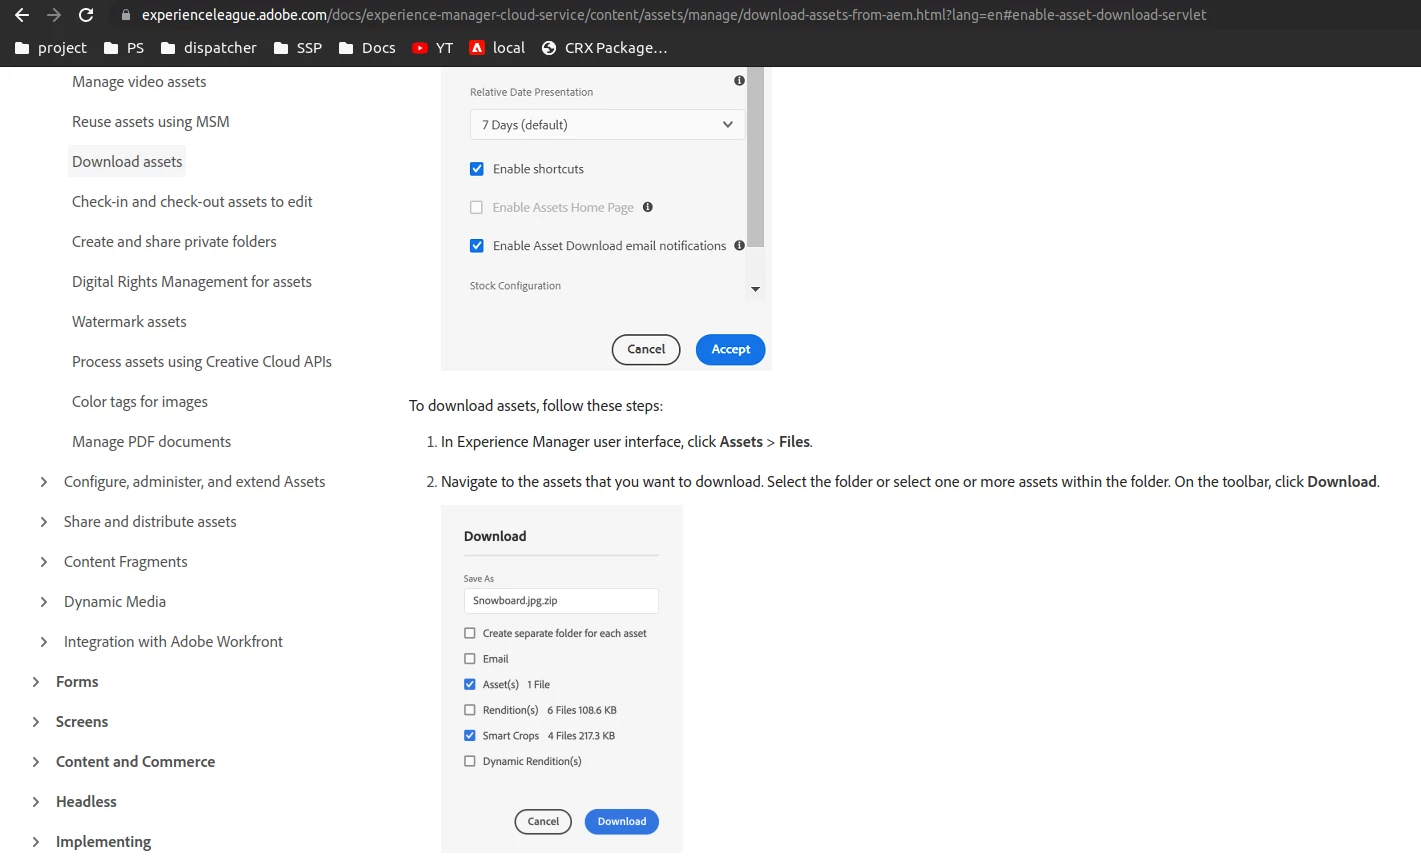The image size is (1421, 866).
Task: Open the Docs bookmark folder
Action: [x=367, y=48]
